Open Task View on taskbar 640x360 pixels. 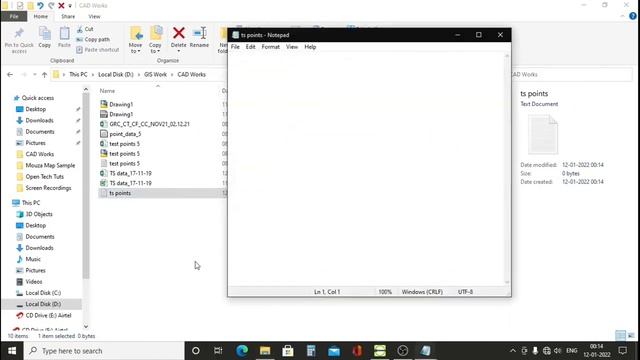[x=218, y=351]
